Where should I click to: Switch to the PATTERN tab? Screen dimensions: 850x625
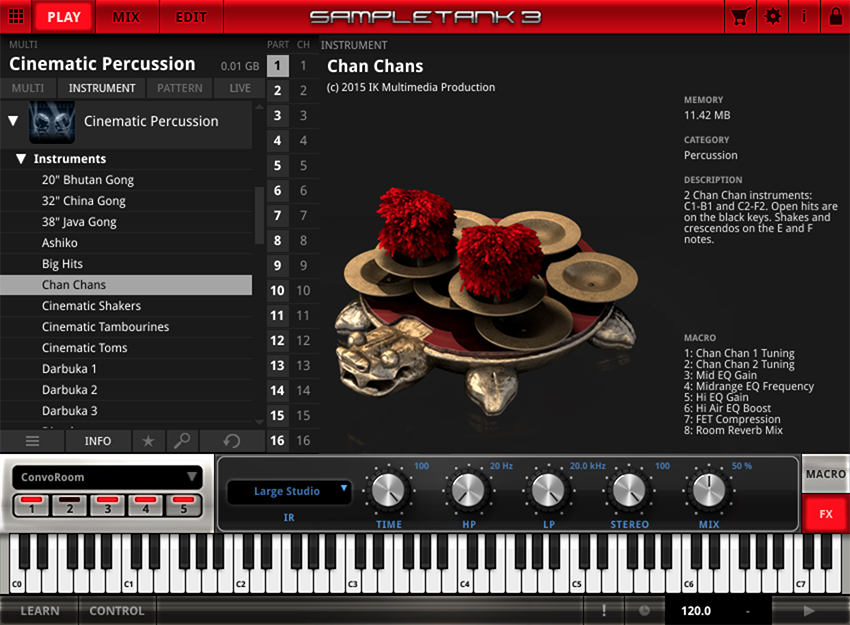tap(180, 88)
